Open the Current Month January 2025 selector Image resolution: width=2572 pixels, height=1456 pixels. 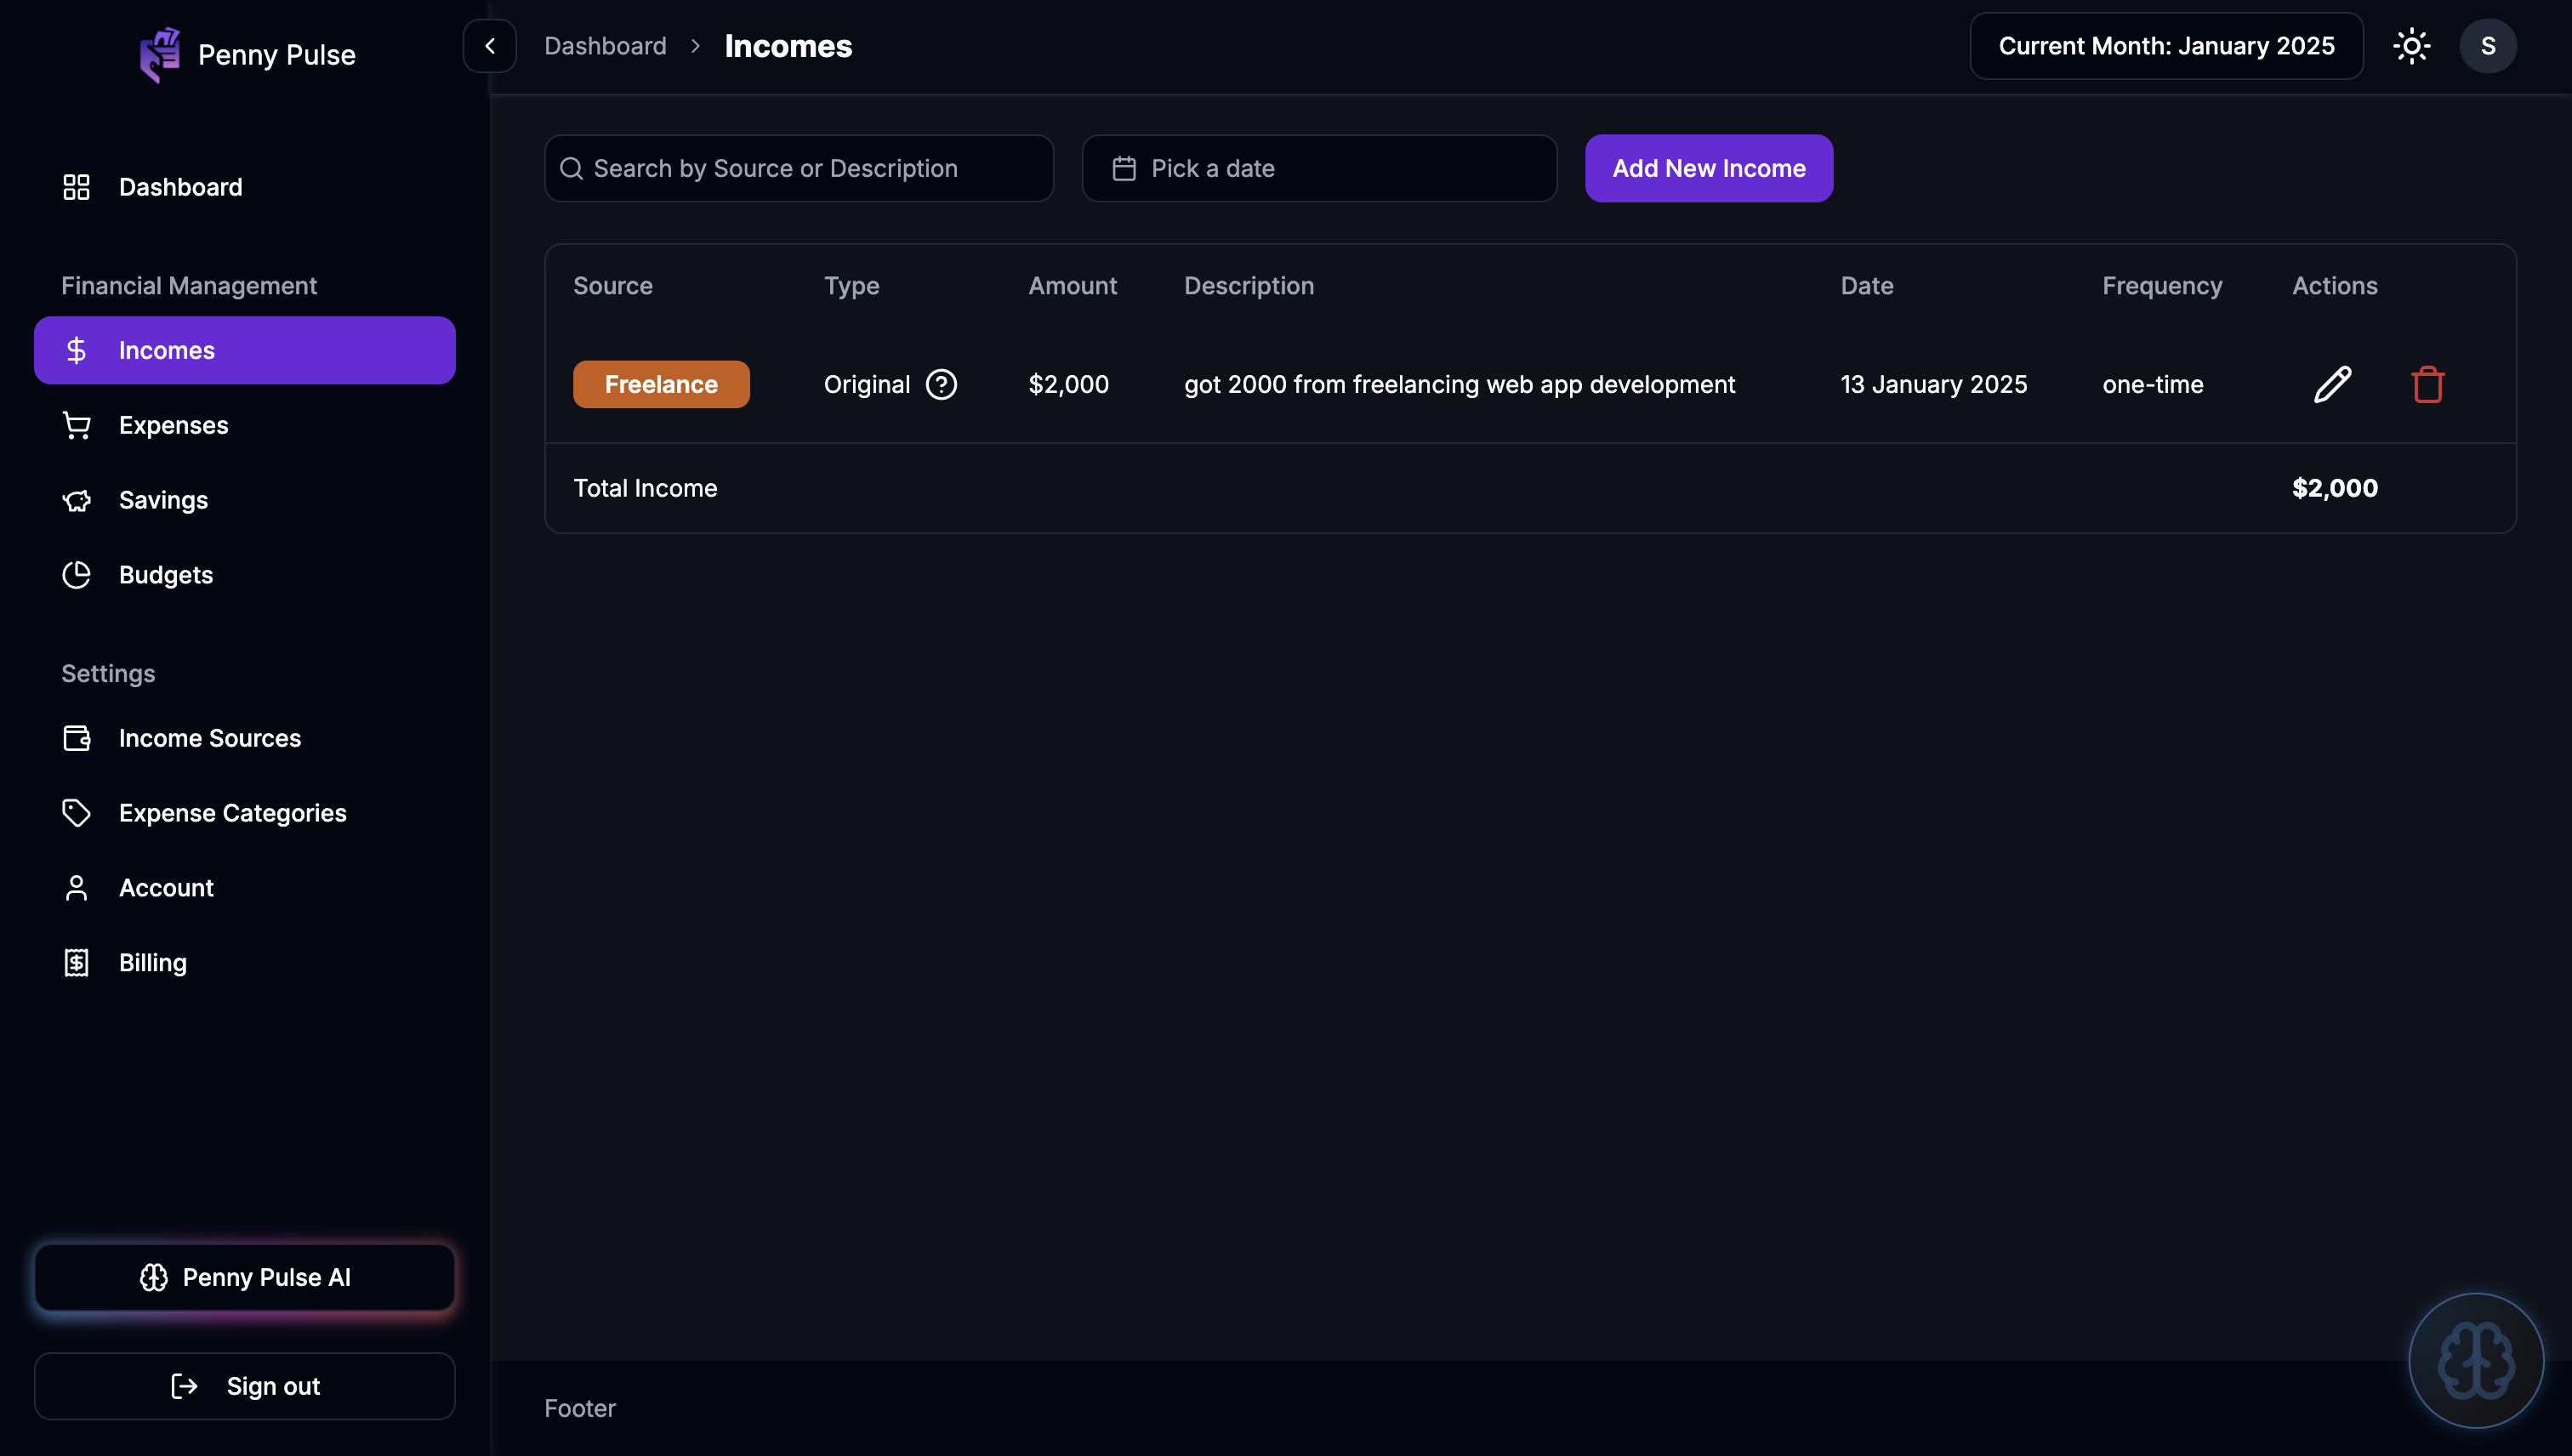(2165, 46)
